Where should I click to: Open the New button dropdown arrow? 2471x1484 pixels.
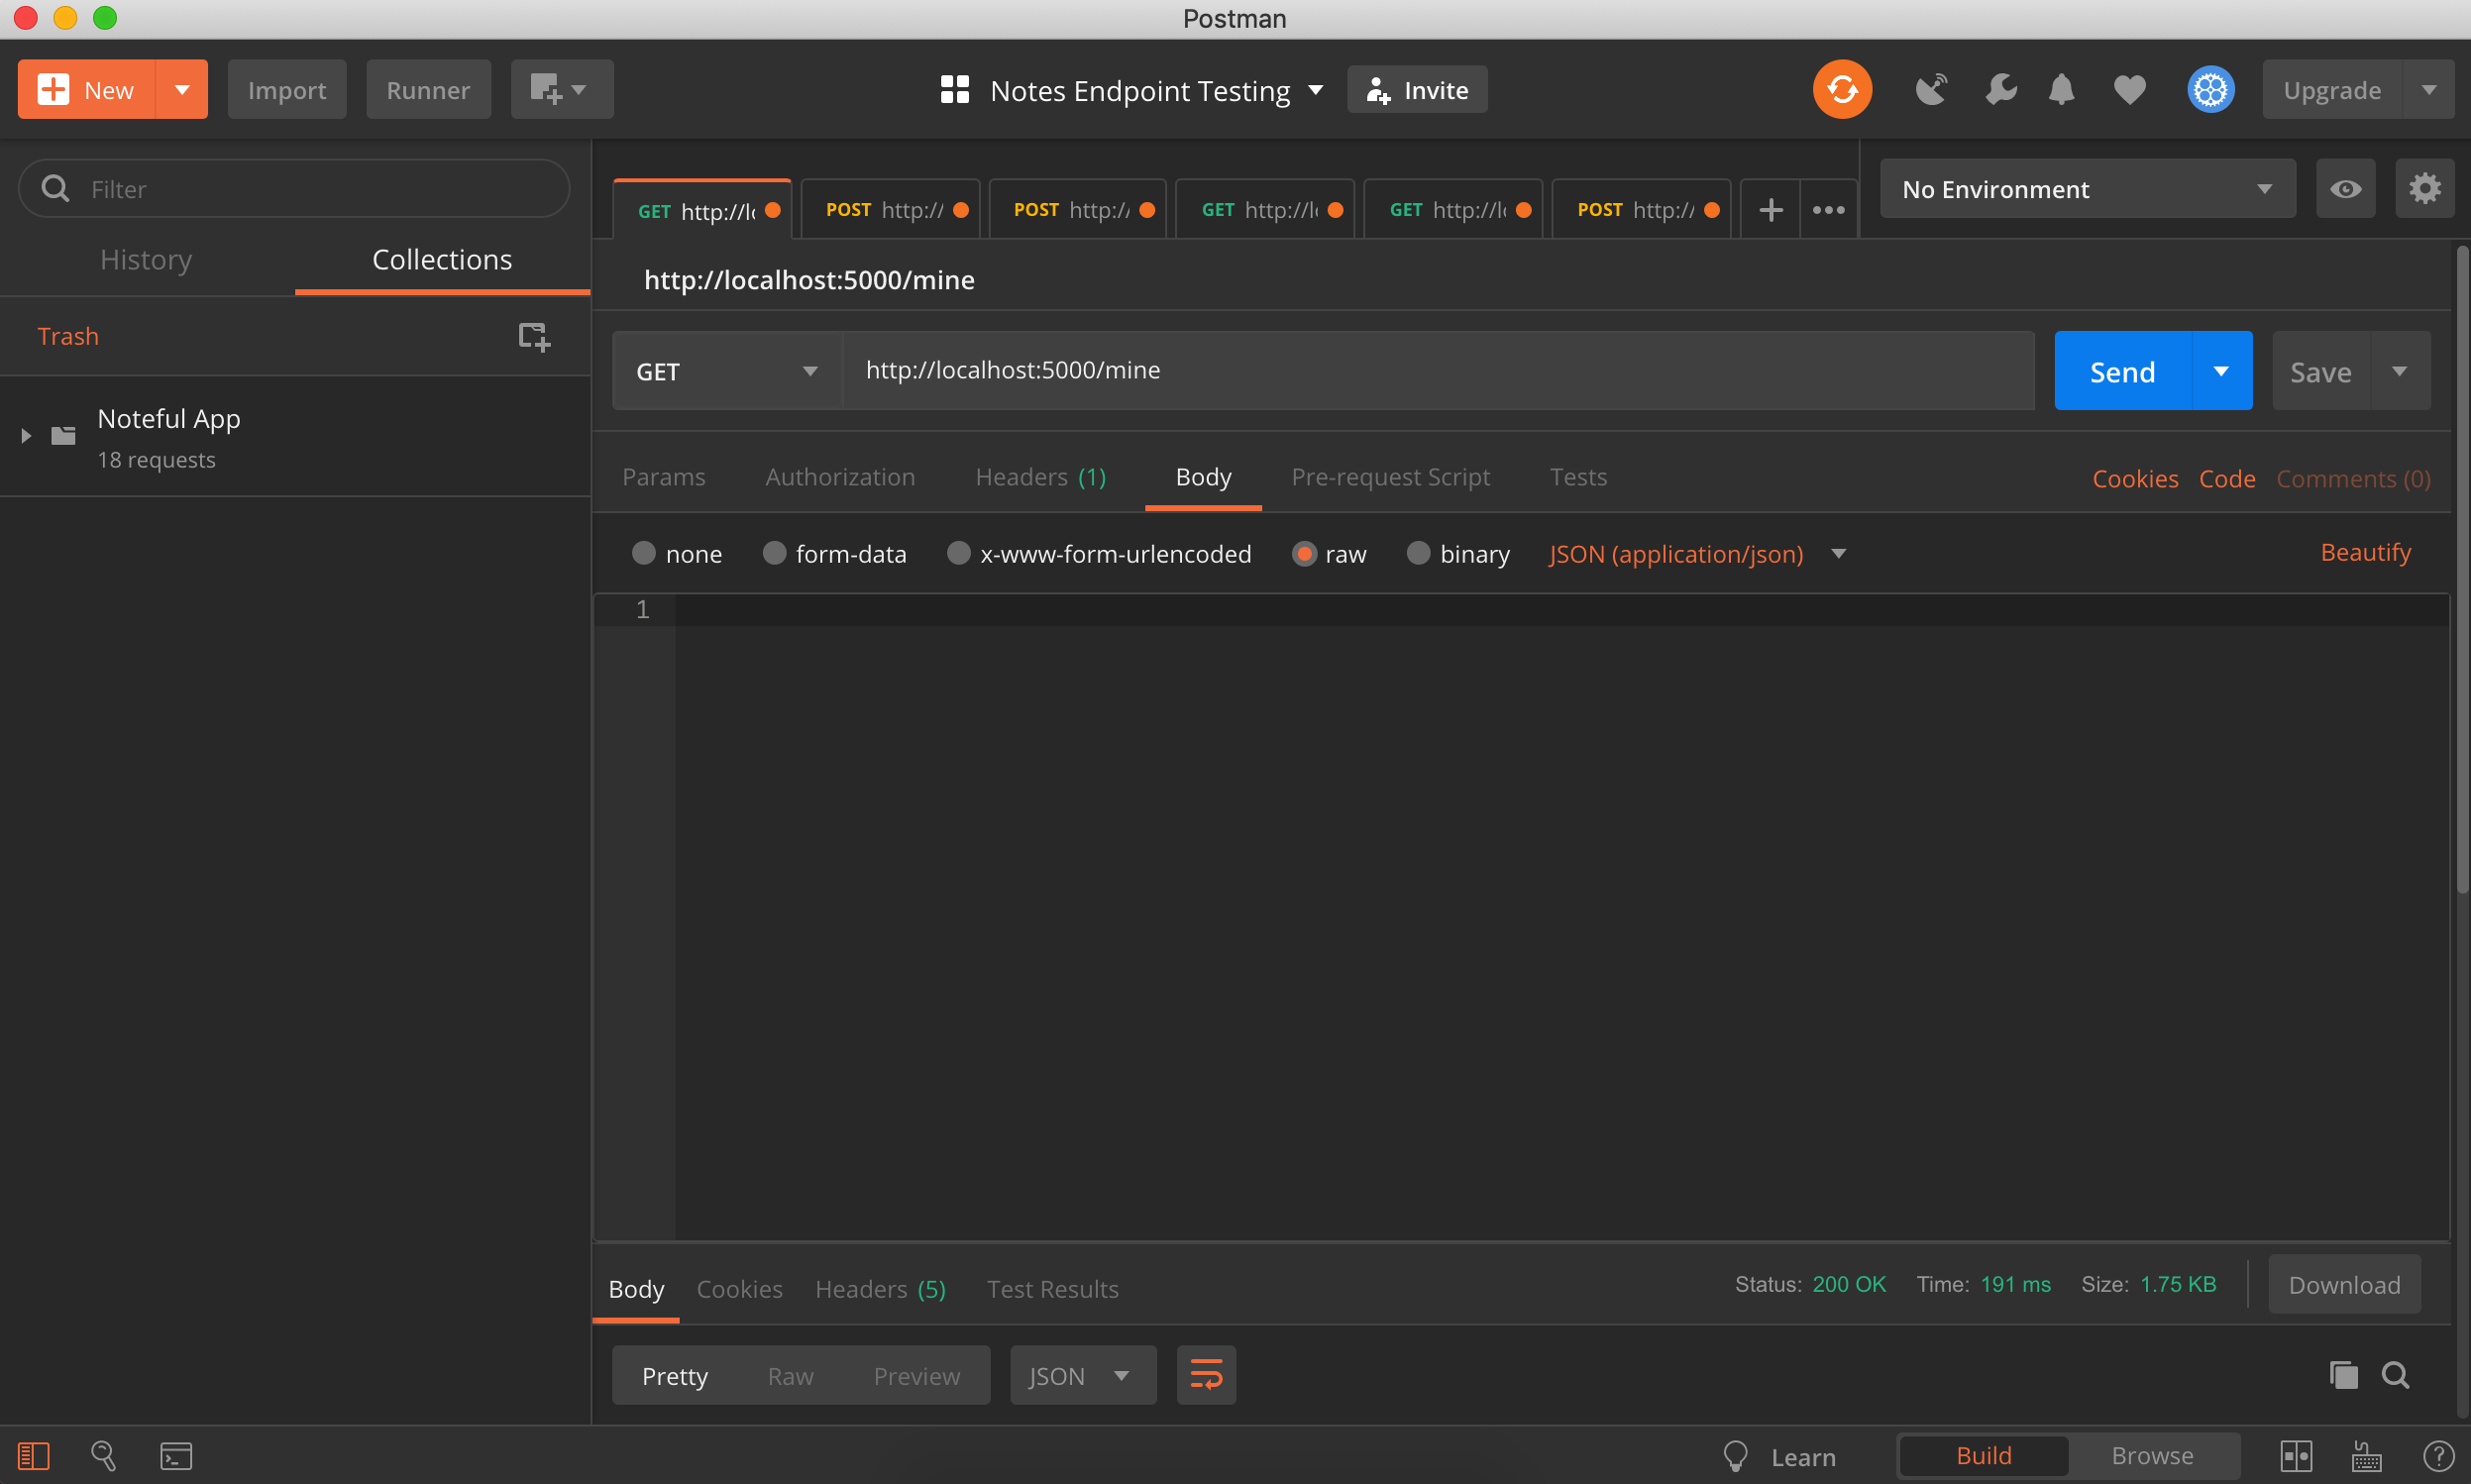(182, 90)
